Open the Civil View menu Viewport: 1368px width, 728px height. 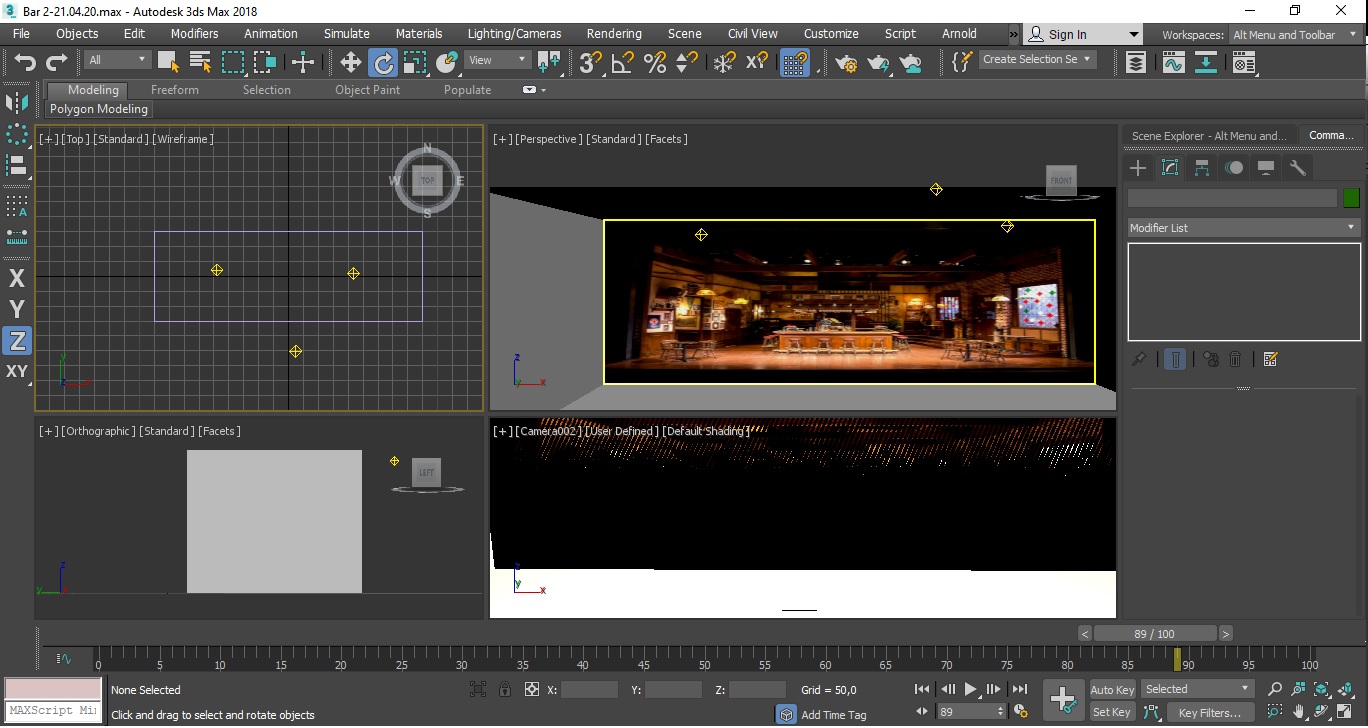[752, 33]
